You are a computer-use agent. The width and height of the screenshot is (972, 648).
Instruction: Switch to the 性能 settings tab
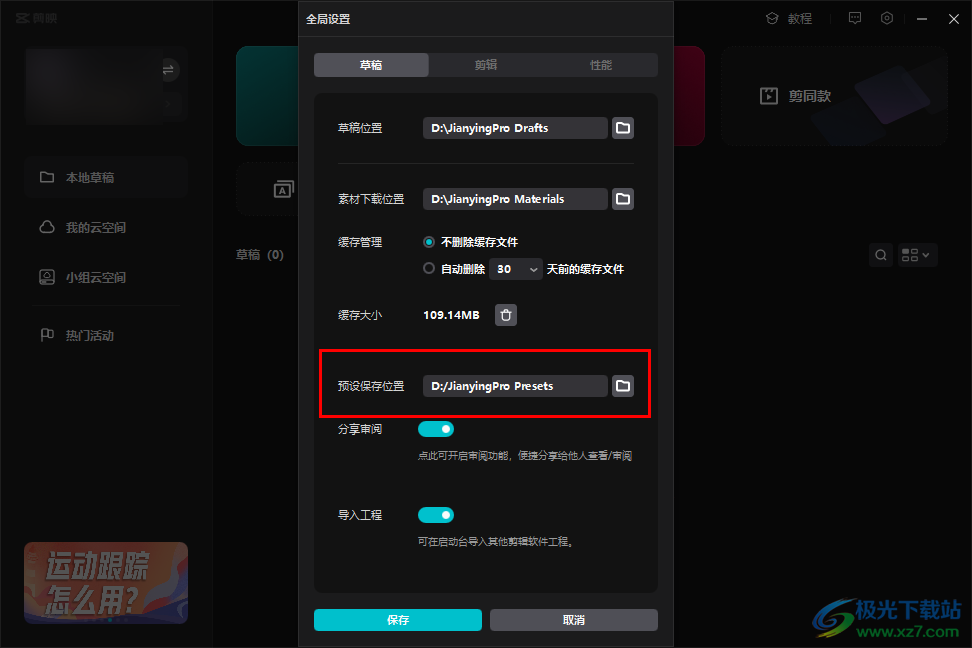[x=600, y=65]
